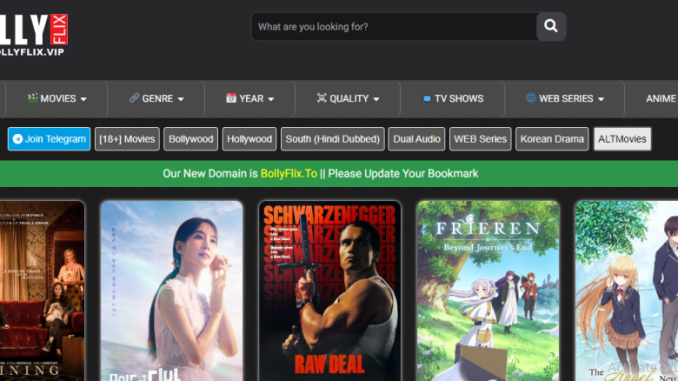This screenshot has width=678, height=381.
Task: Expand the Quality dropdown arrow
Action: [376, 99]
